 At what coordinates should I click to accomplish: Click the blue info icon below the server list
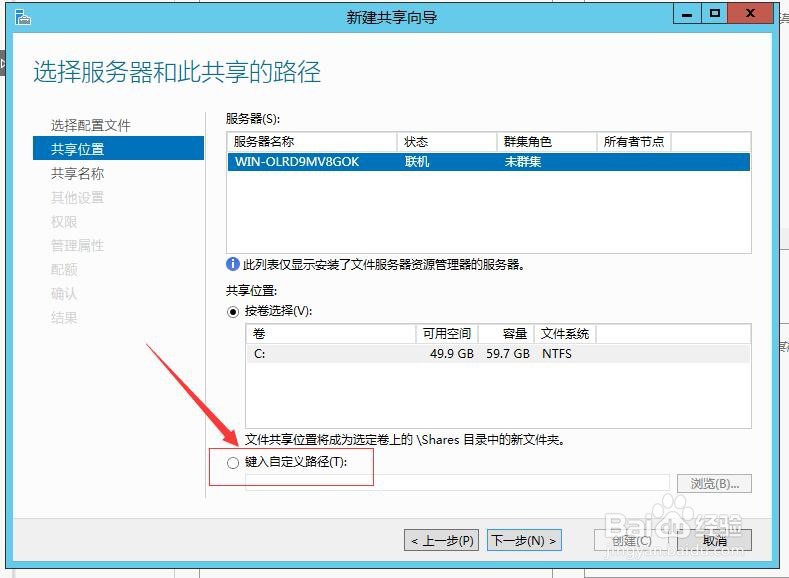(x=232, y=264)
